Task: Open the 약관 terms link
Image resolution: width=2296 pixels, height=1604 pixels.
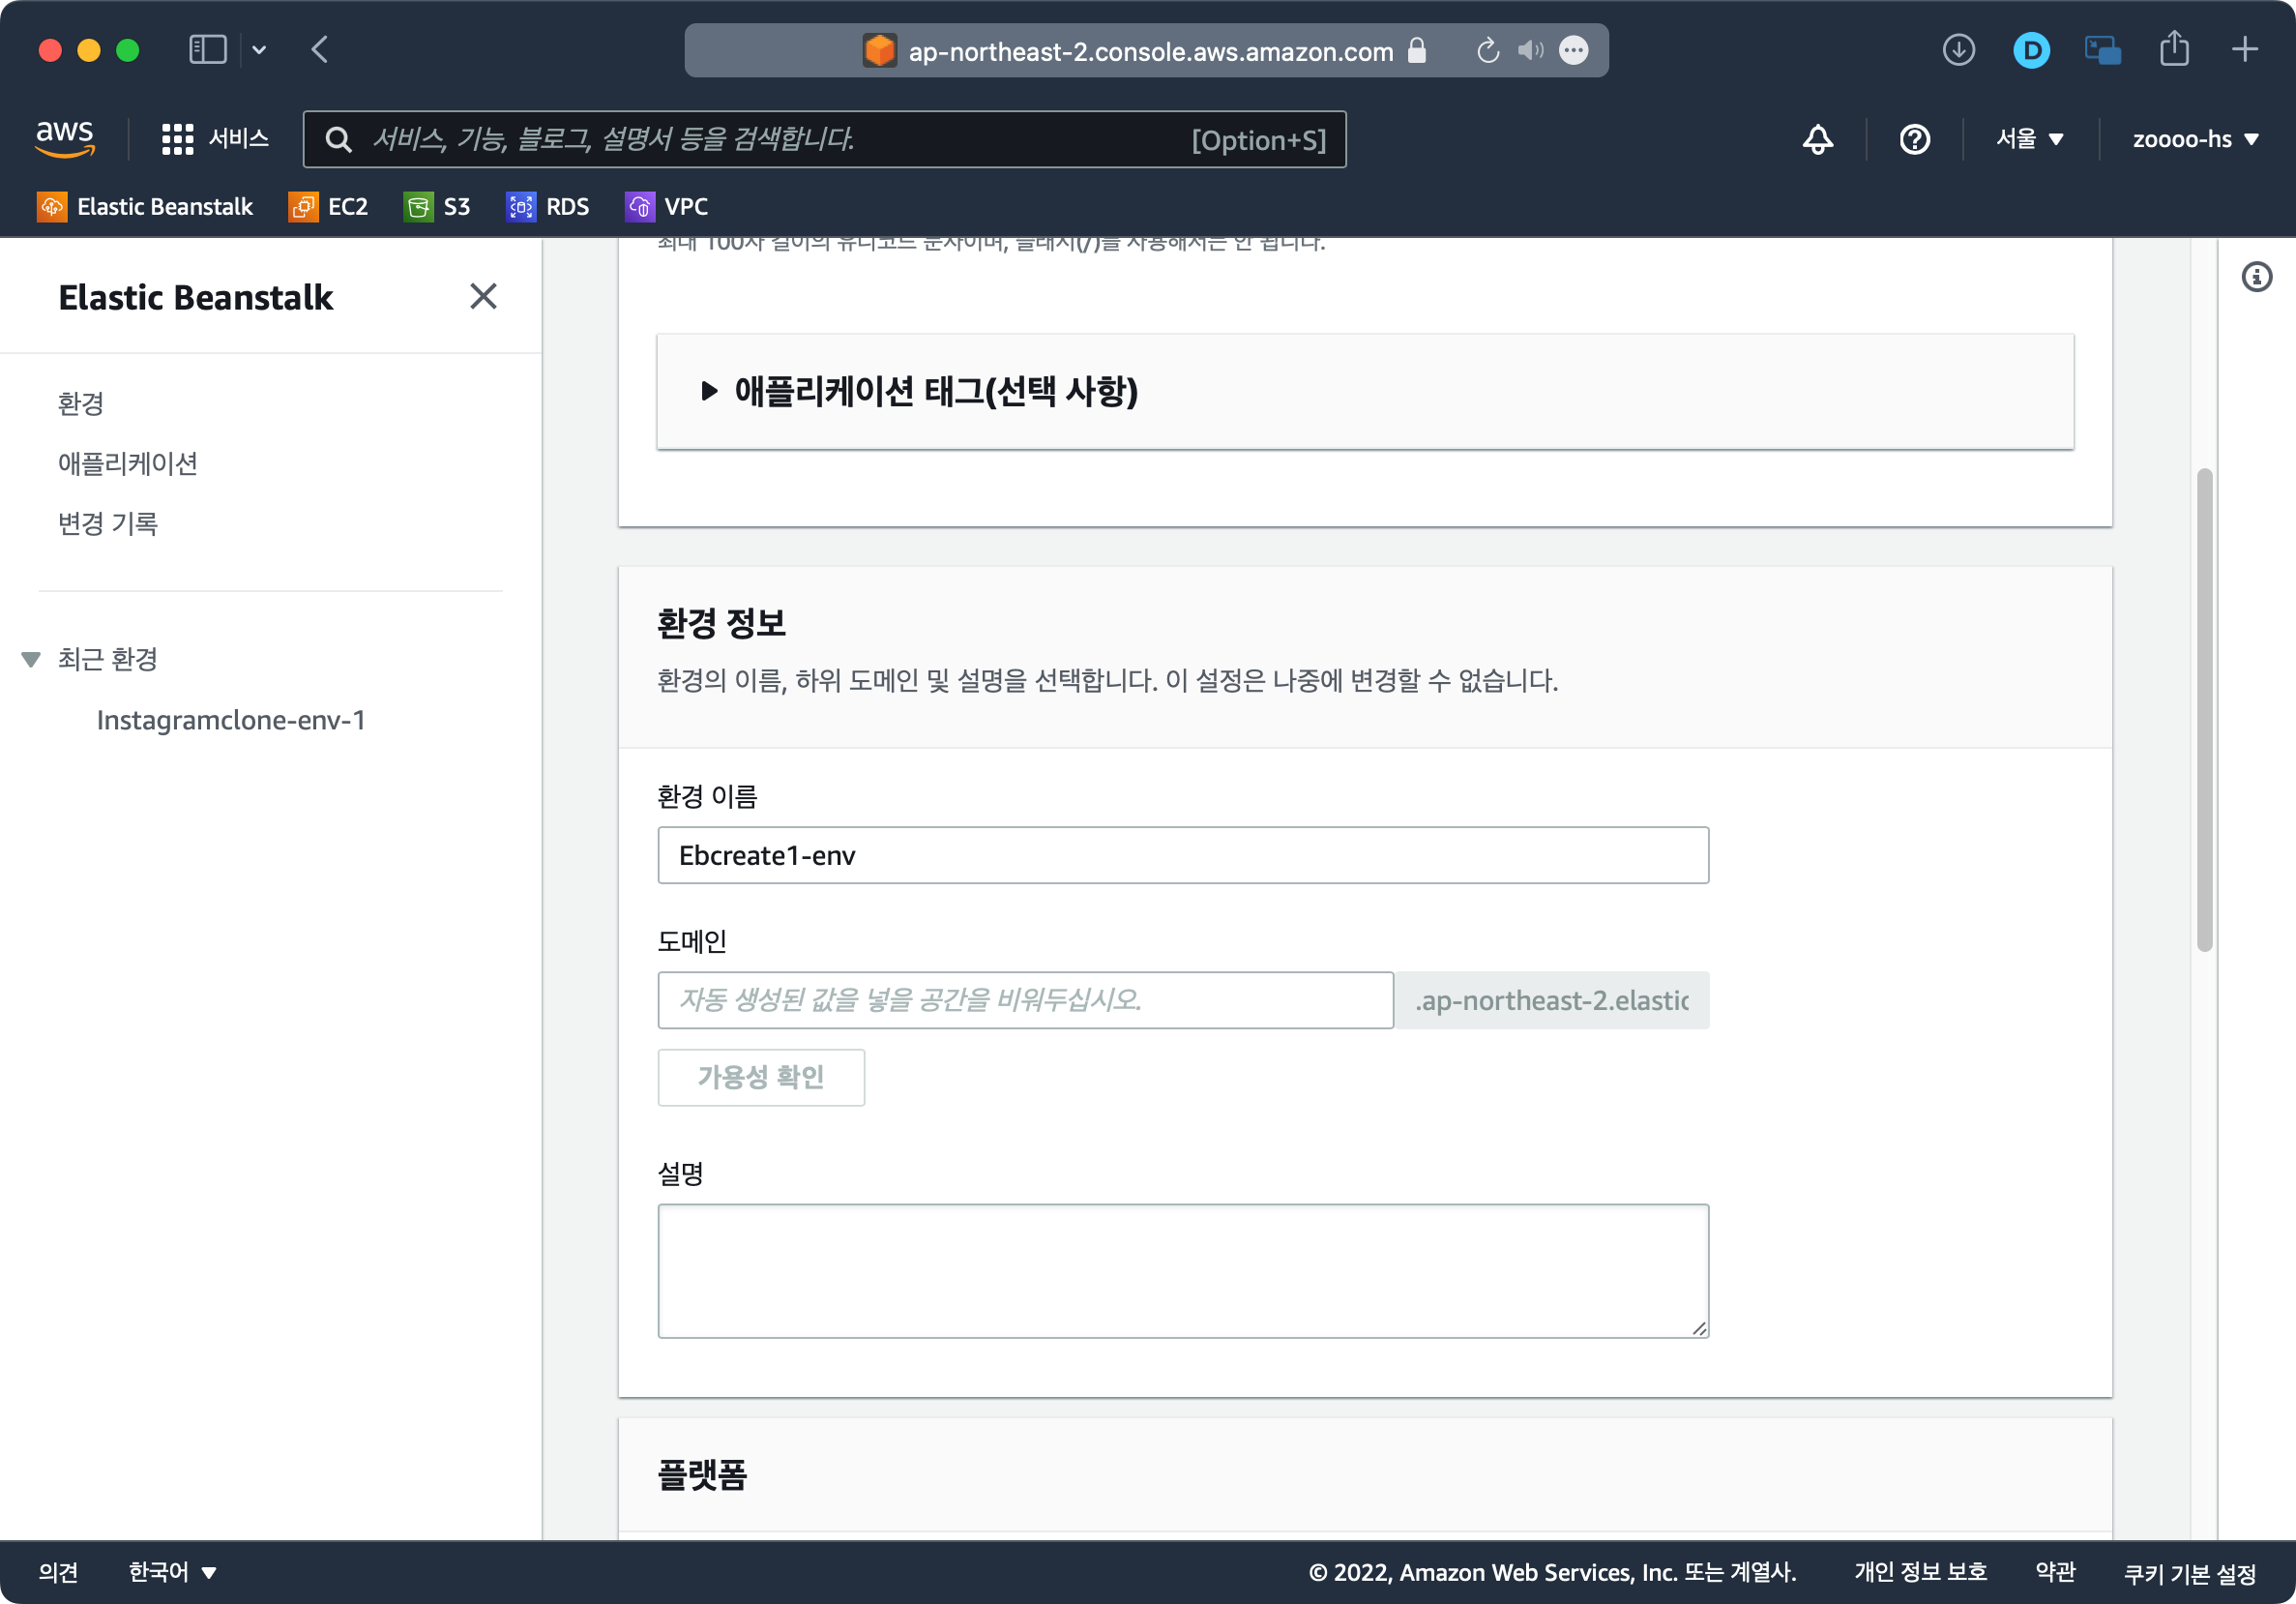Action: coord(2055,1572)
